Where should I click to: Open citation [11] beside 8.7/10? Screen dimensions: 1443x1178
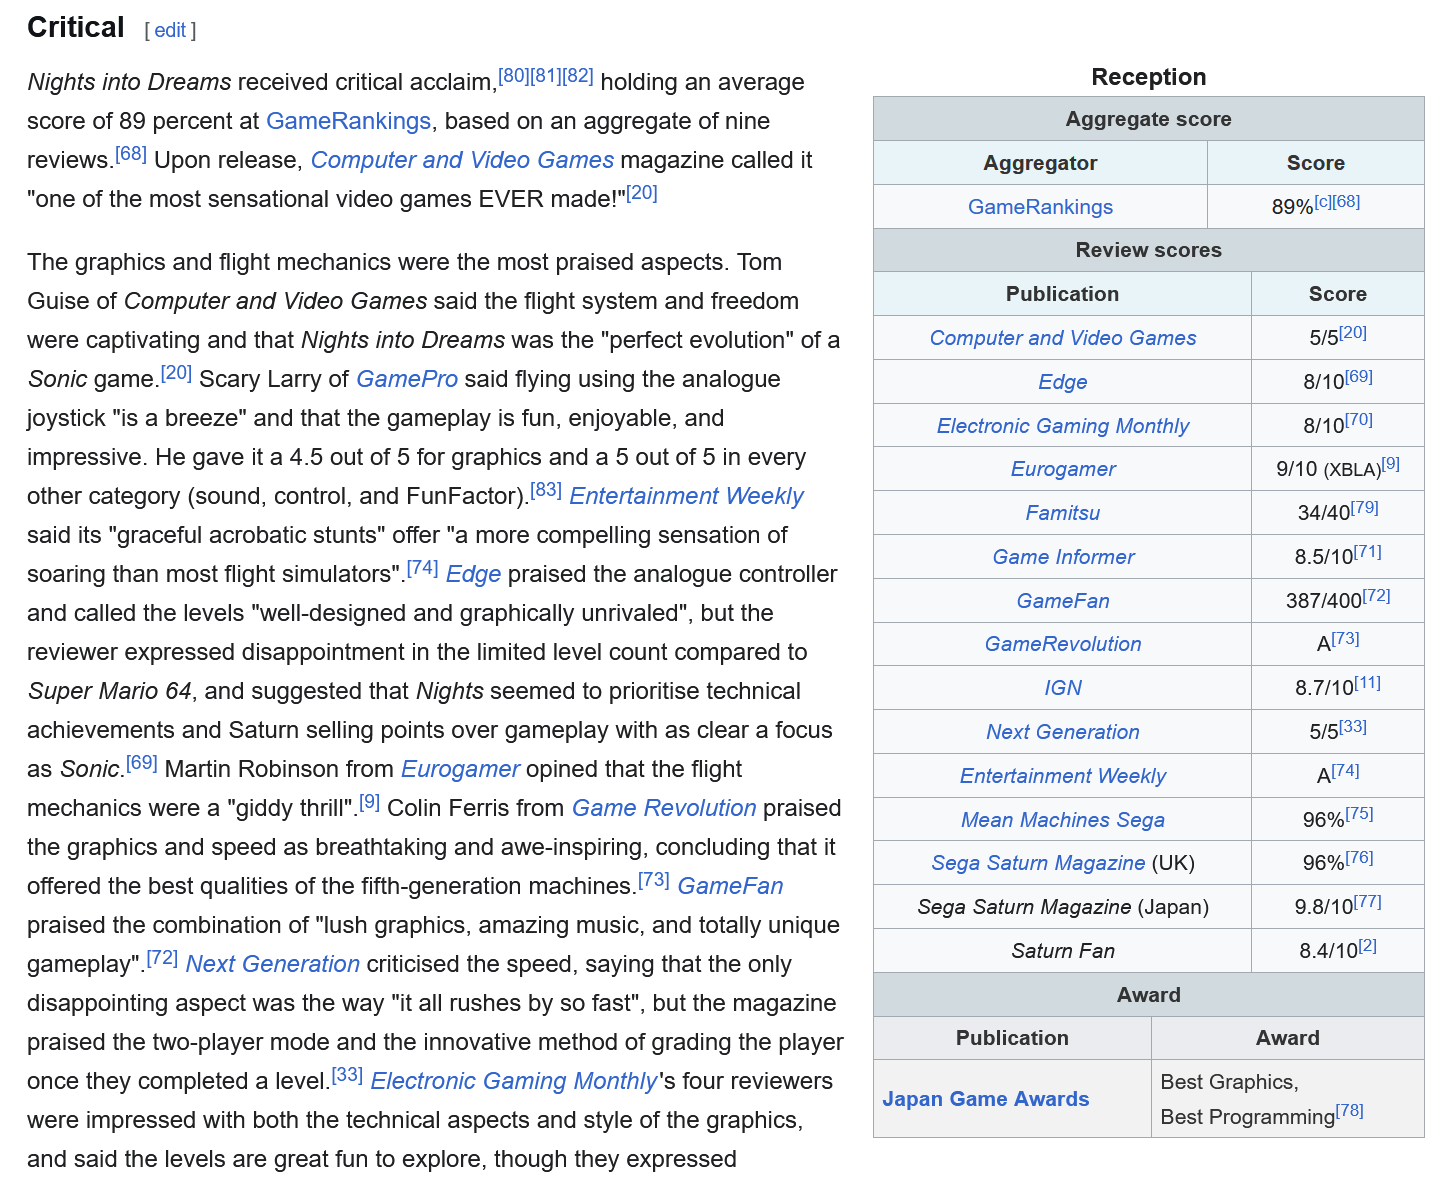1368,683
